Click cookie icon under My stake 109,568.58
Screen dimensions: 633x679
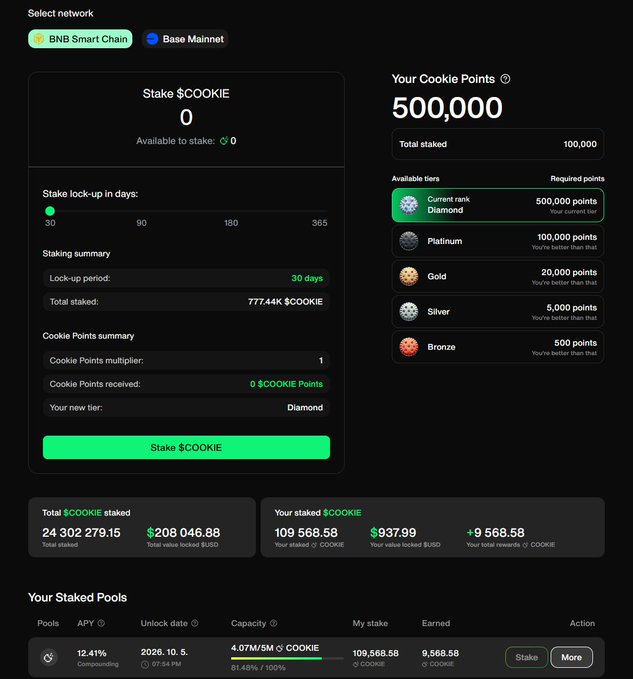pos(355,664)
